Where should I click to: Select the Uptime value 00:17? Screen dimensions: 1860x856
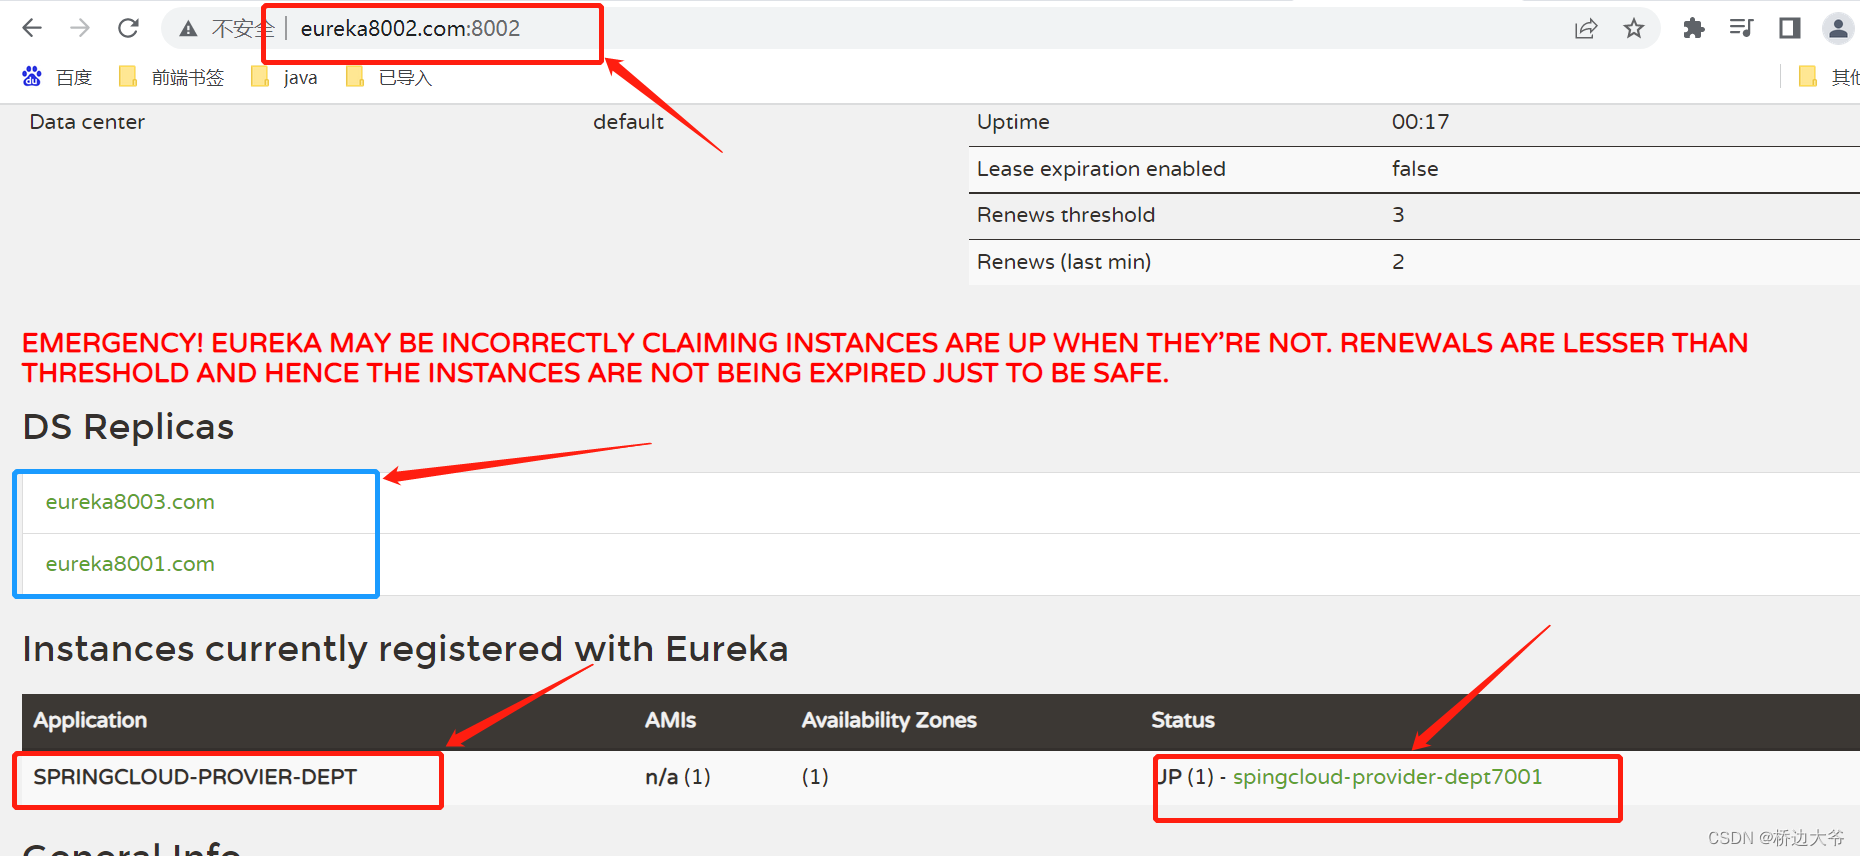coord(1420,122)
